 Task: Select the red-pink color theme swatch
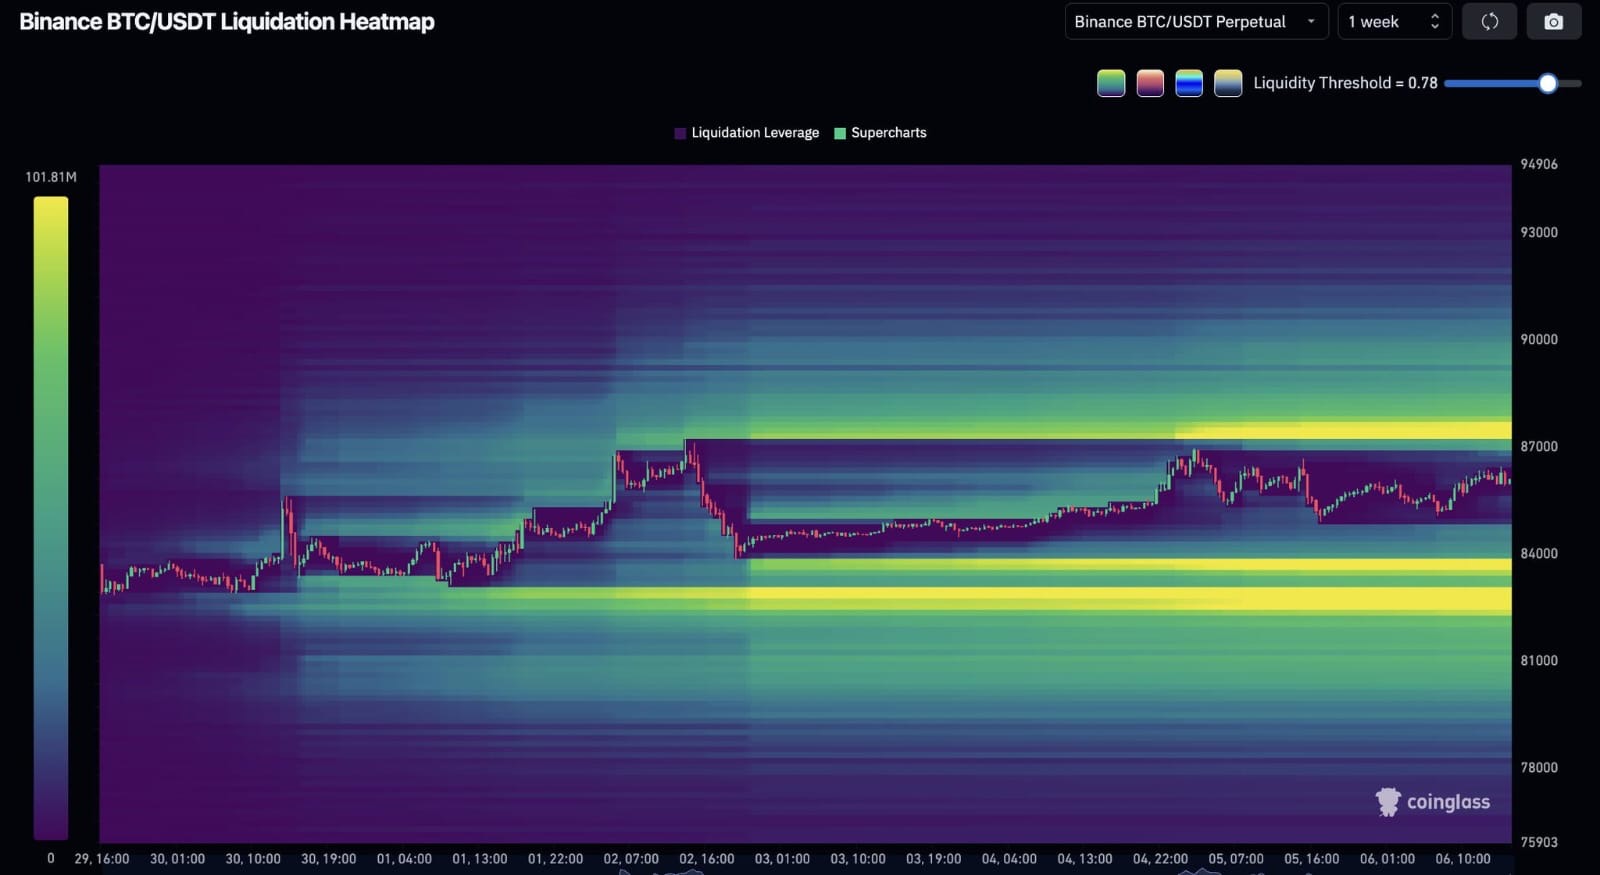pos(1150,83)
